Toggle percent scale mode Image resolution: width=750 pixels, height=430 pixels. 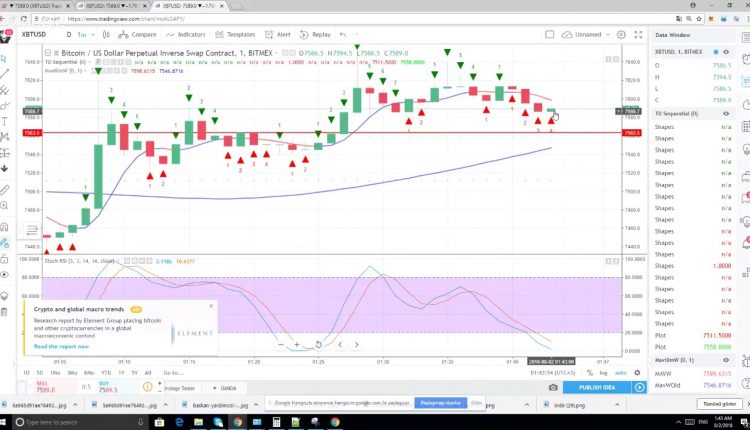tap(589, 373)
